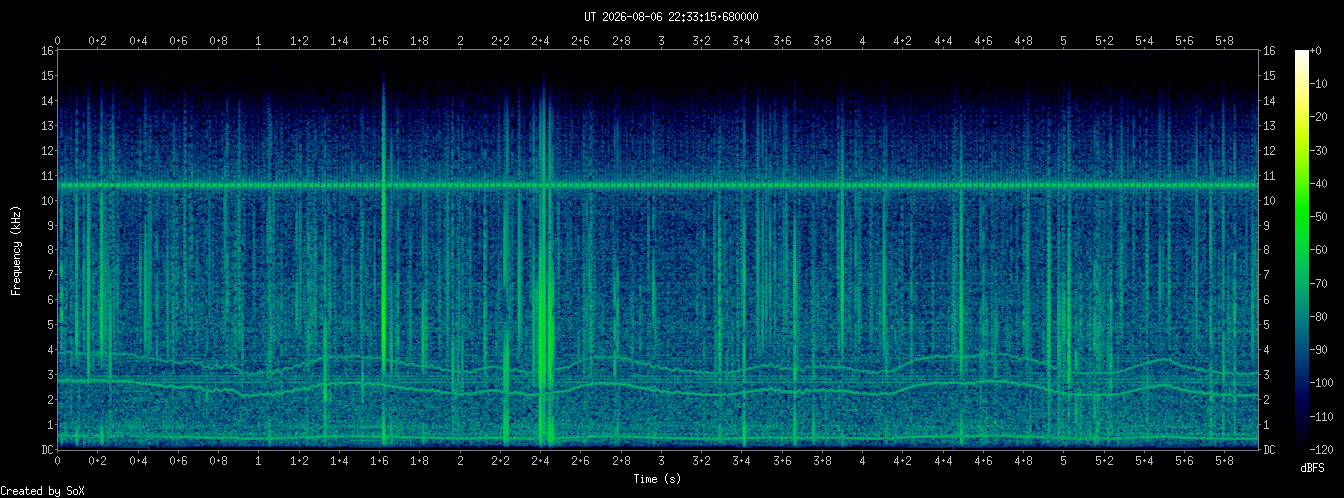1344x498 pixels.
Task: Select the 1 second tick on top time axis
Action: (259, 41)
